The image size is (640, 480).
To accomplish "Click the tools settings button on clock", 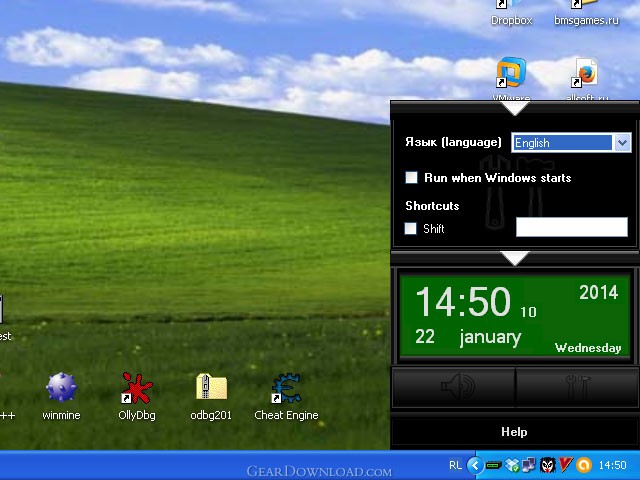I will point(577,386).
